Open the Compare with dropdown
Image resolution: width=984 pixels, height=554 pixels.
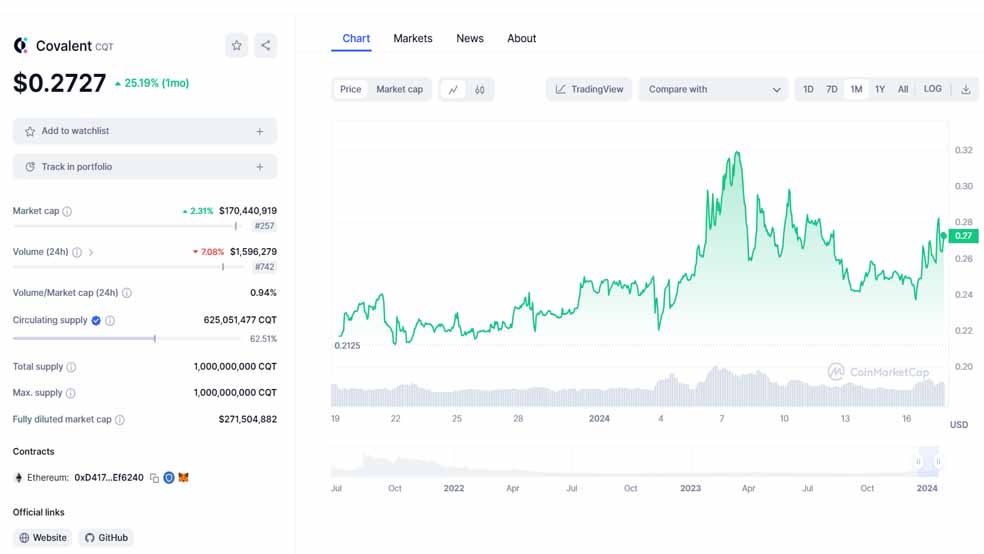714,90
